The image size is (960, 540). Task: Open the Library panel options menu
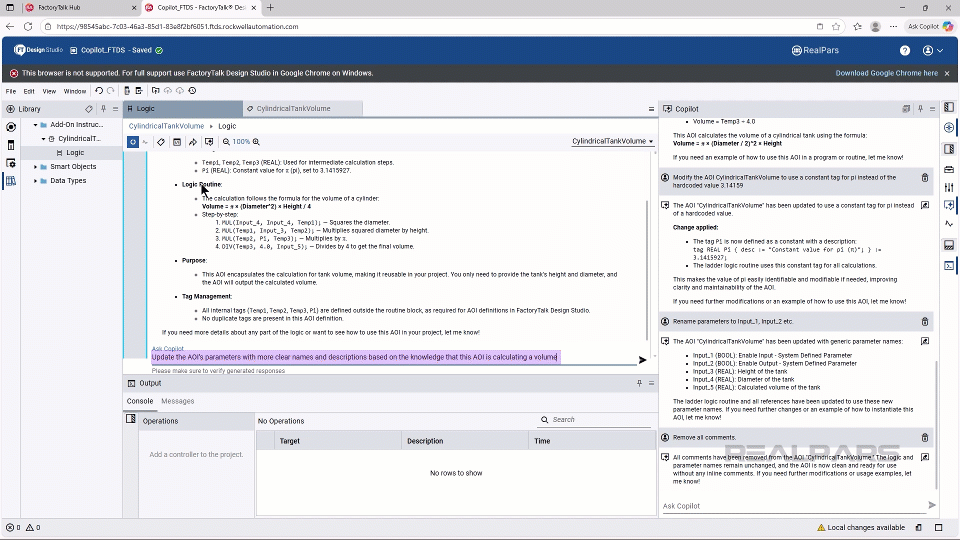[115, 109]
